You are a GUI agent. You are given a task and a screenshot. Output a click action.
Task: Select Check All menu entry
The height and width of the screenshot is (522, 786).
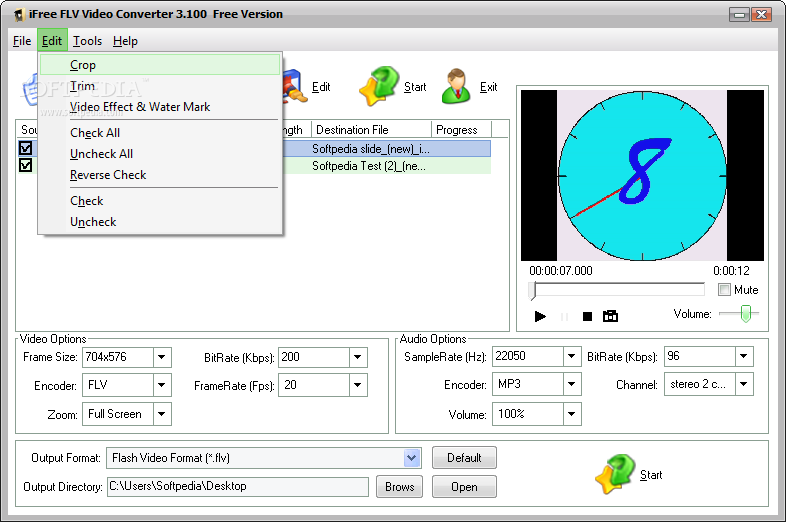(x=160, y=133)
